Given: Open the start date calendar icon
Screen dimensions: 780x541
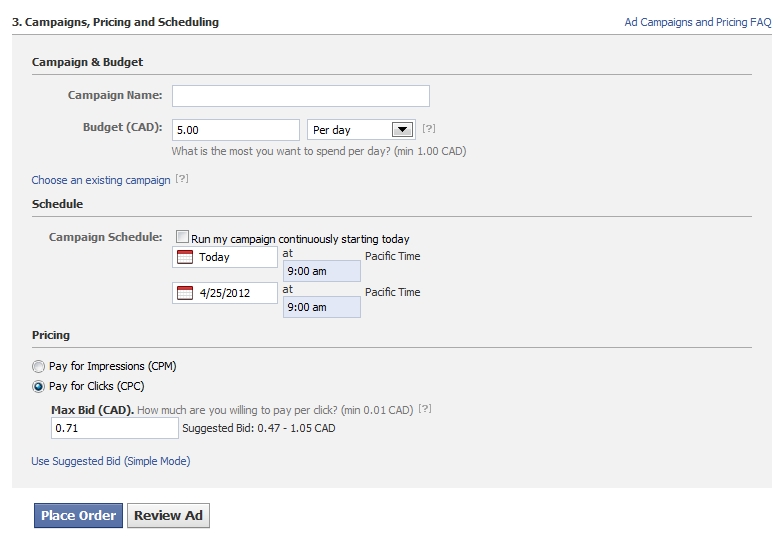Looking at the screenshot, I should click(x=185, y=257).
